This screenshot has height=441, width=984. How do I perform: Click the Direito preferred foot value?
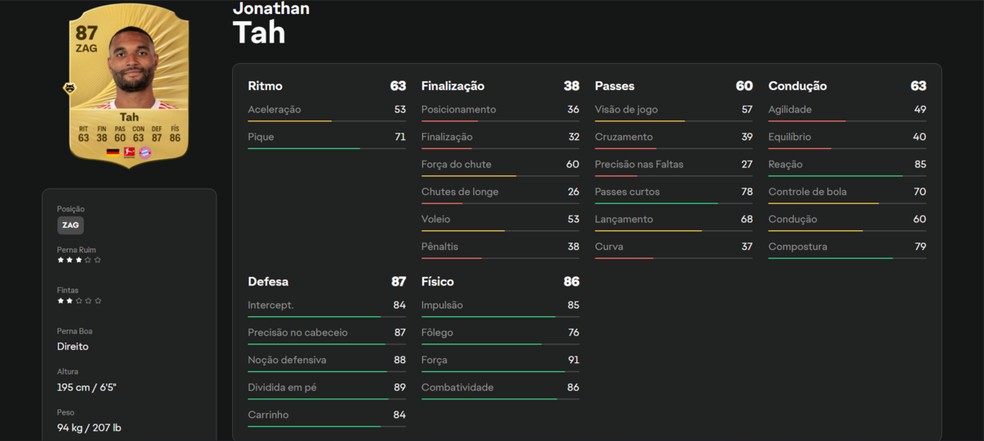coord(73,346)
